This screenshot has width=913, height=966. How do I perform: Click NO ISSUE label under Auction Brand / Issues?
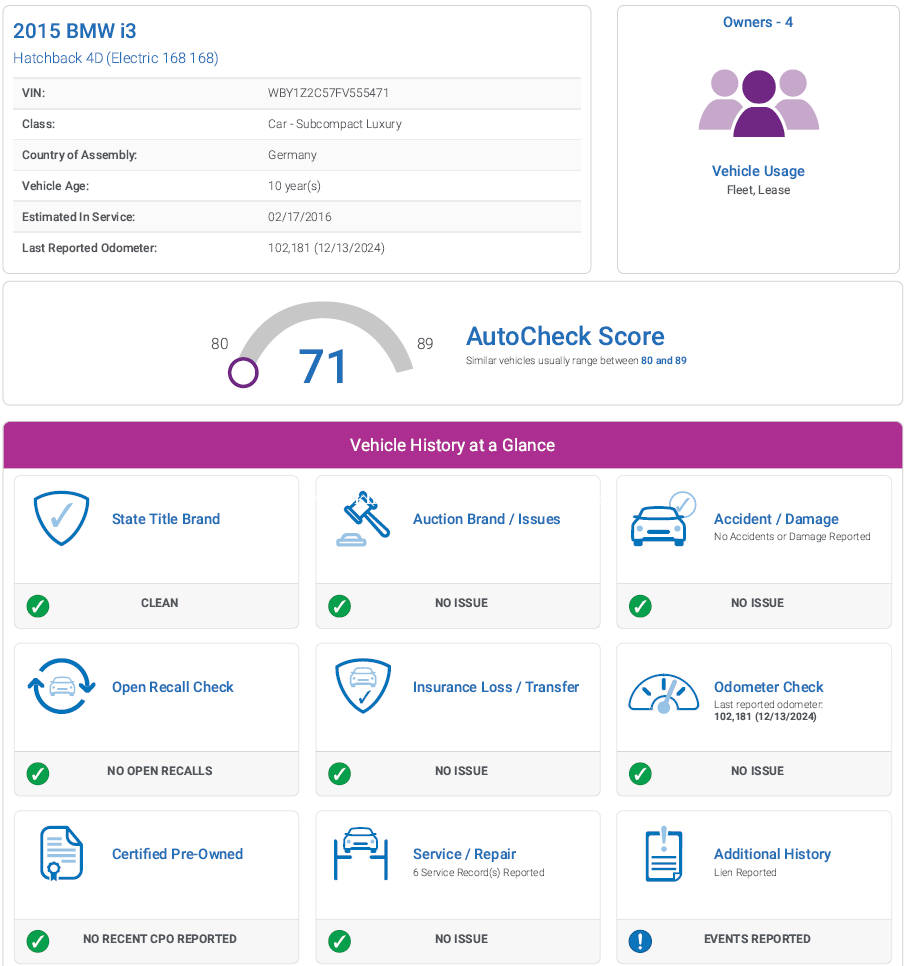tap(461, 603)
